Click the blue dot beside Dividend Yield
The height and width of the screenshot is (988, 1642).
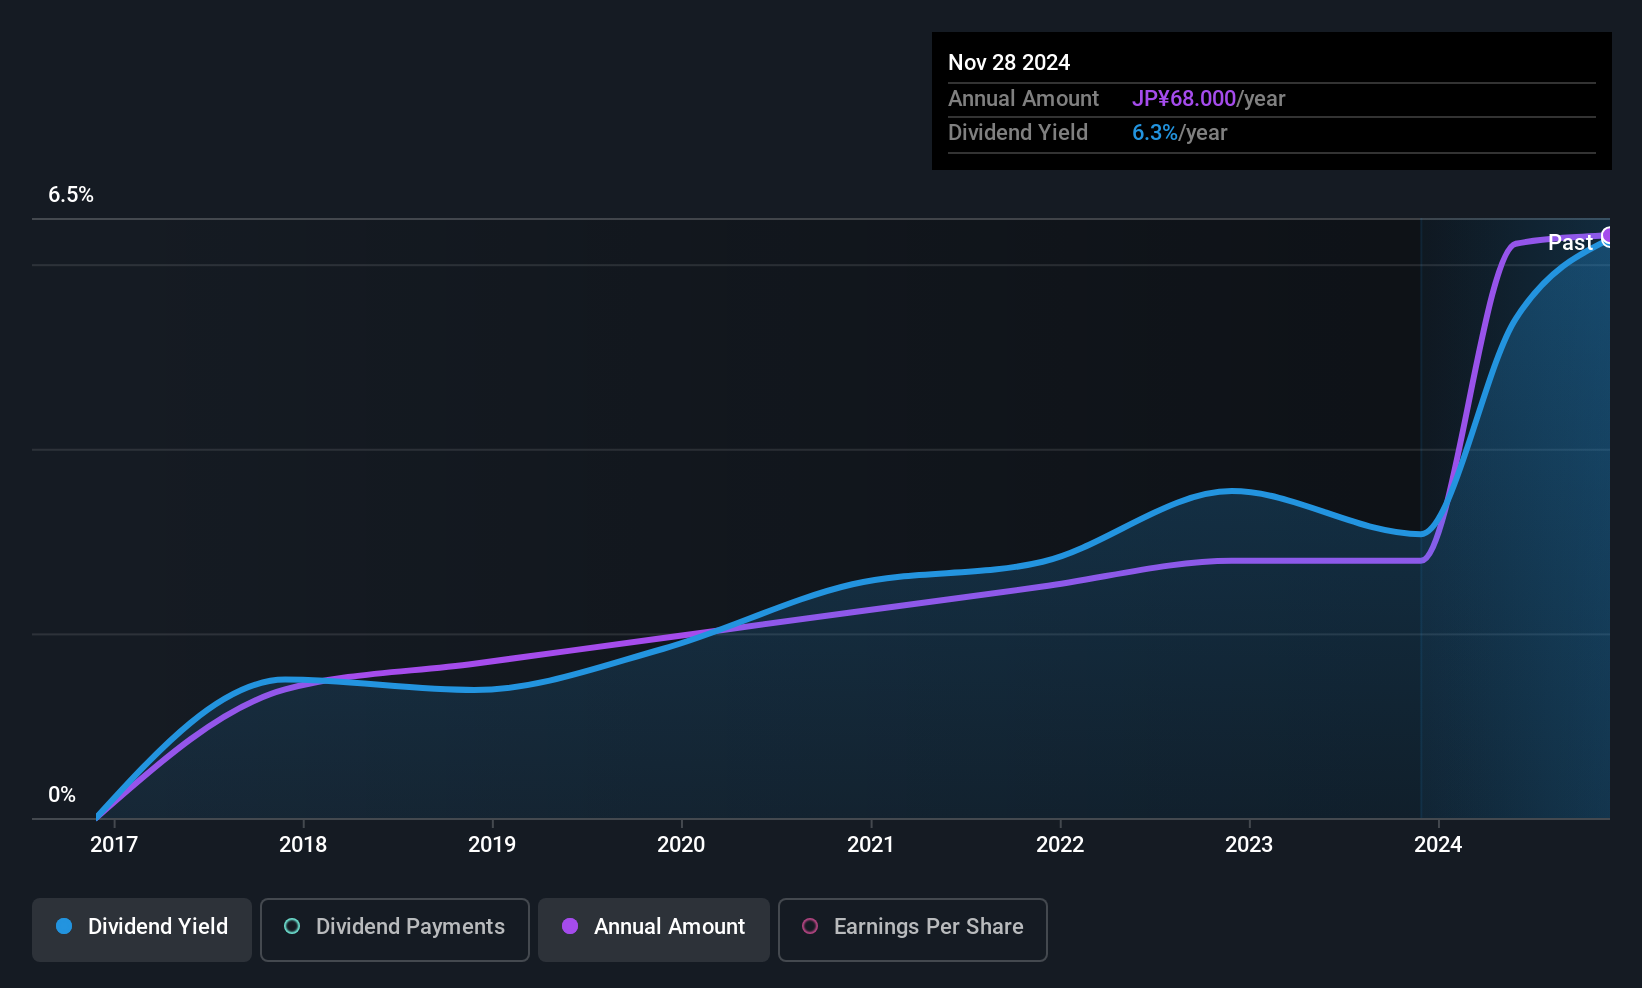(x=64, y=927)
